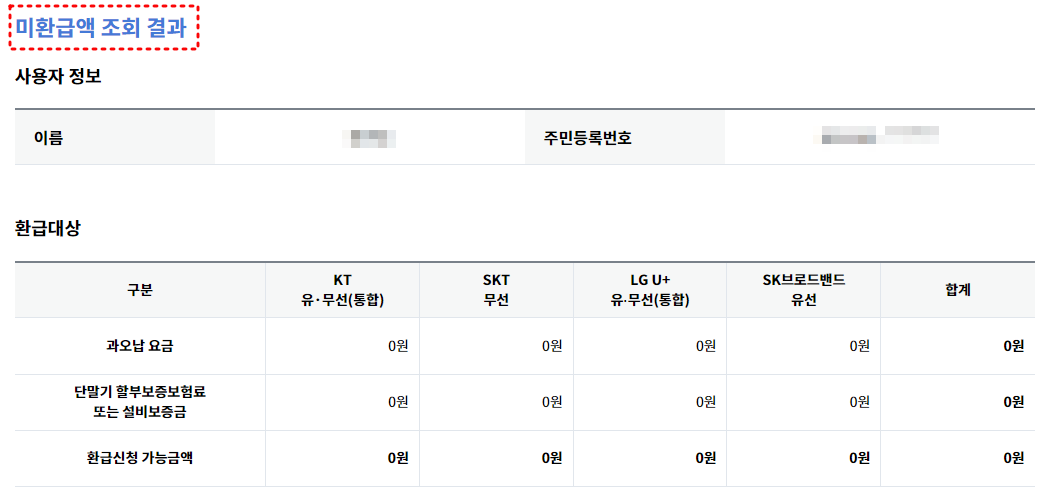The width and height of the screenshot is (1042, 495).
Task: Select the 주민등록번호 label cell
Action: point(625,138)
